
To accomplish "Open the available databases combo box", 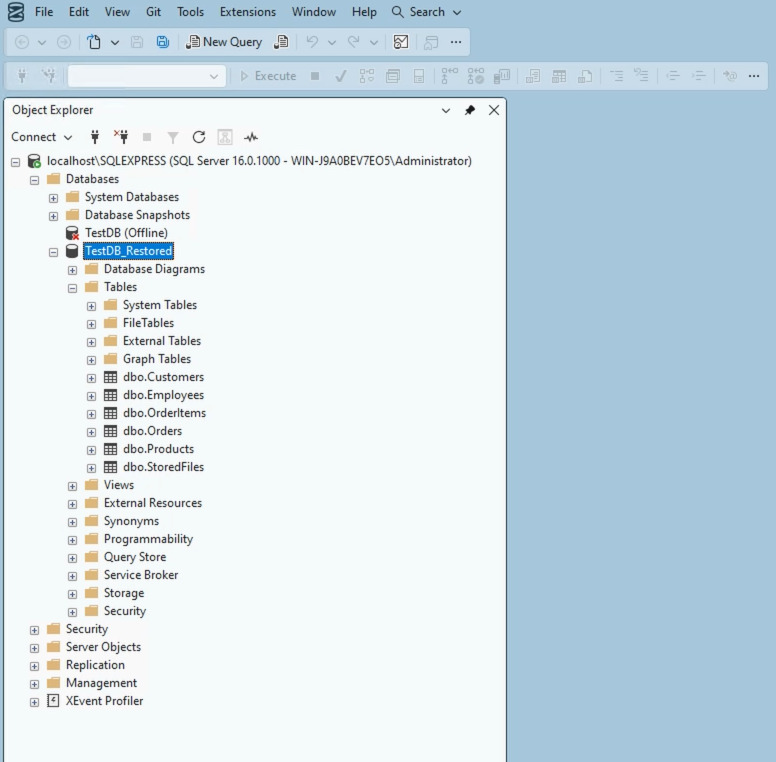I will point(147,76).
